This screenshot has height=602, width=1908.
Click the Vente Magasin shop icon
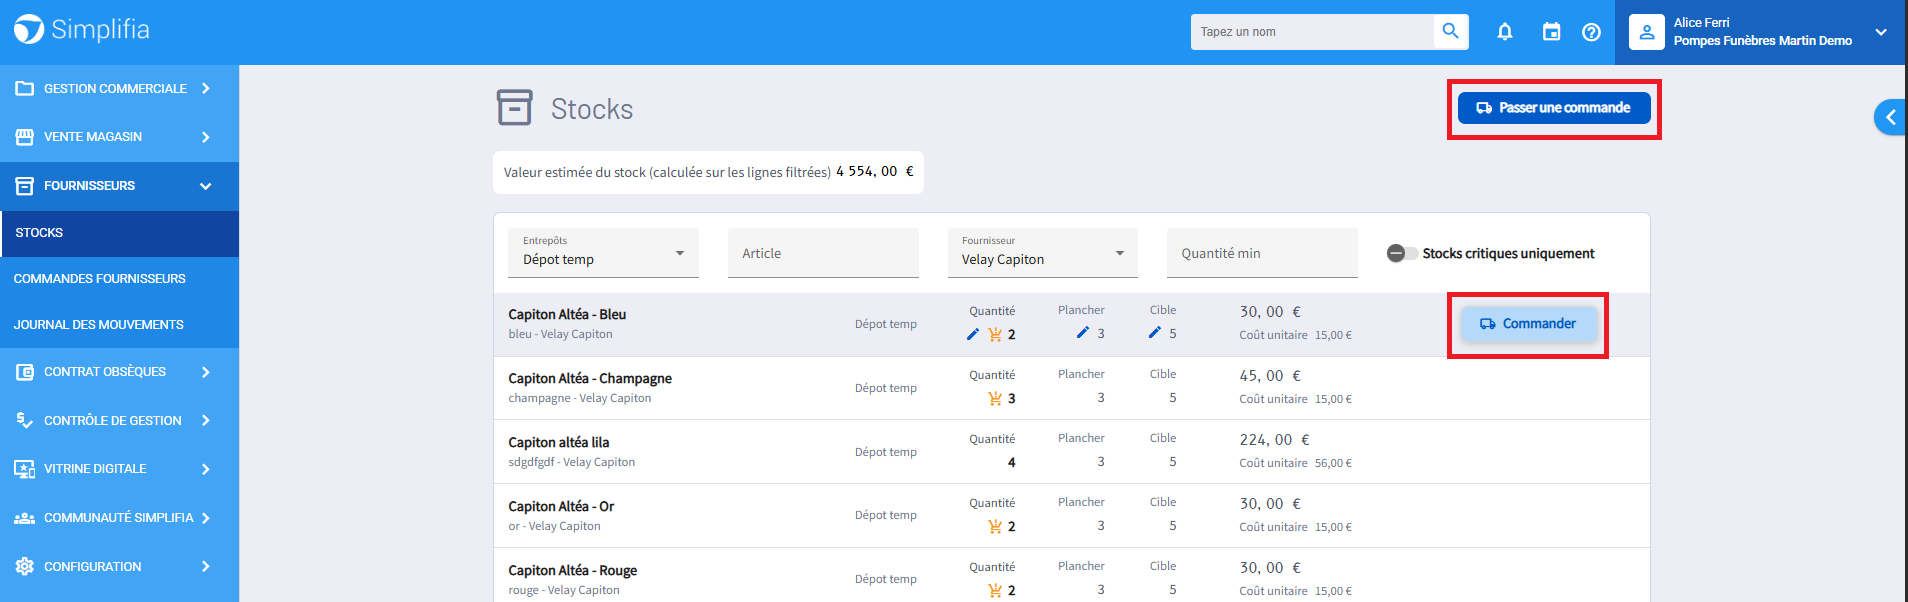(25, 137)
